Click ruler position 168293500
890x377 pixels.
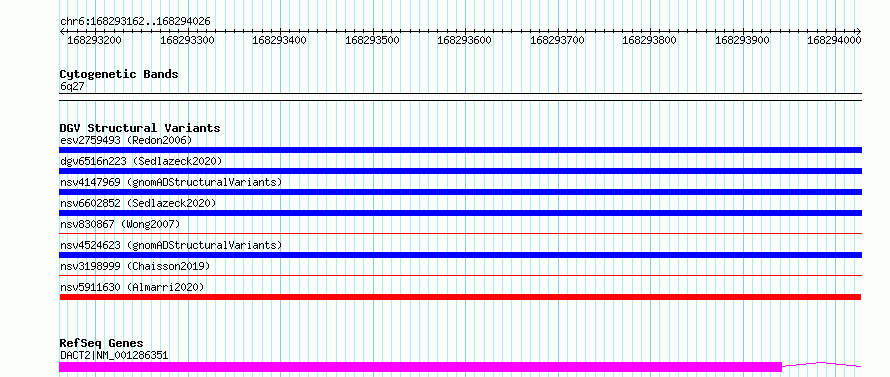coord(372,40)
